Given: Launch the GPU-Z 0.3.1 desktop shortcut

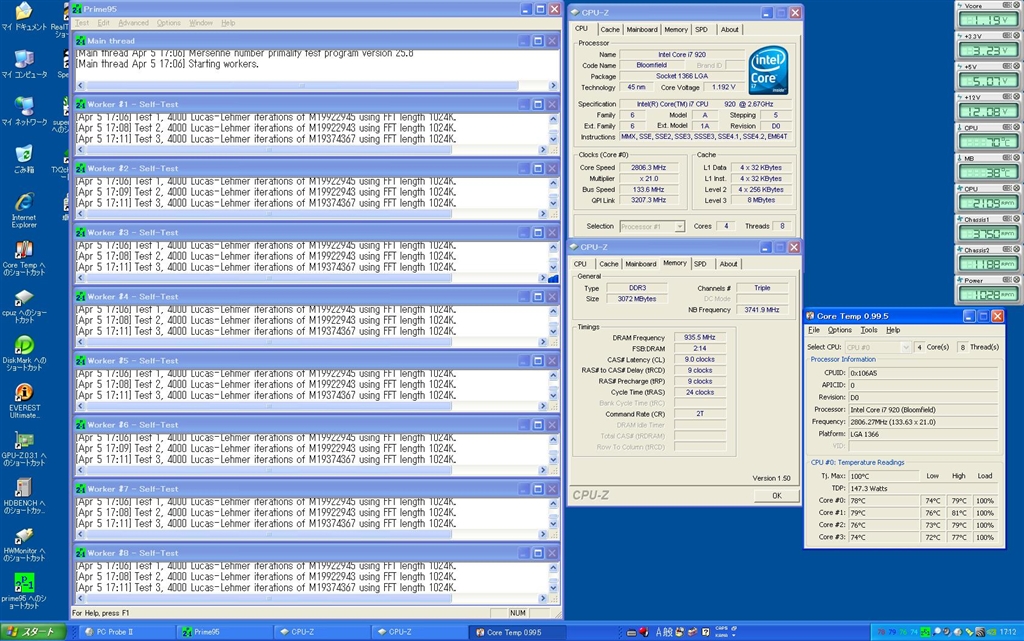Looking at the screenshot, I should [23, 441].
